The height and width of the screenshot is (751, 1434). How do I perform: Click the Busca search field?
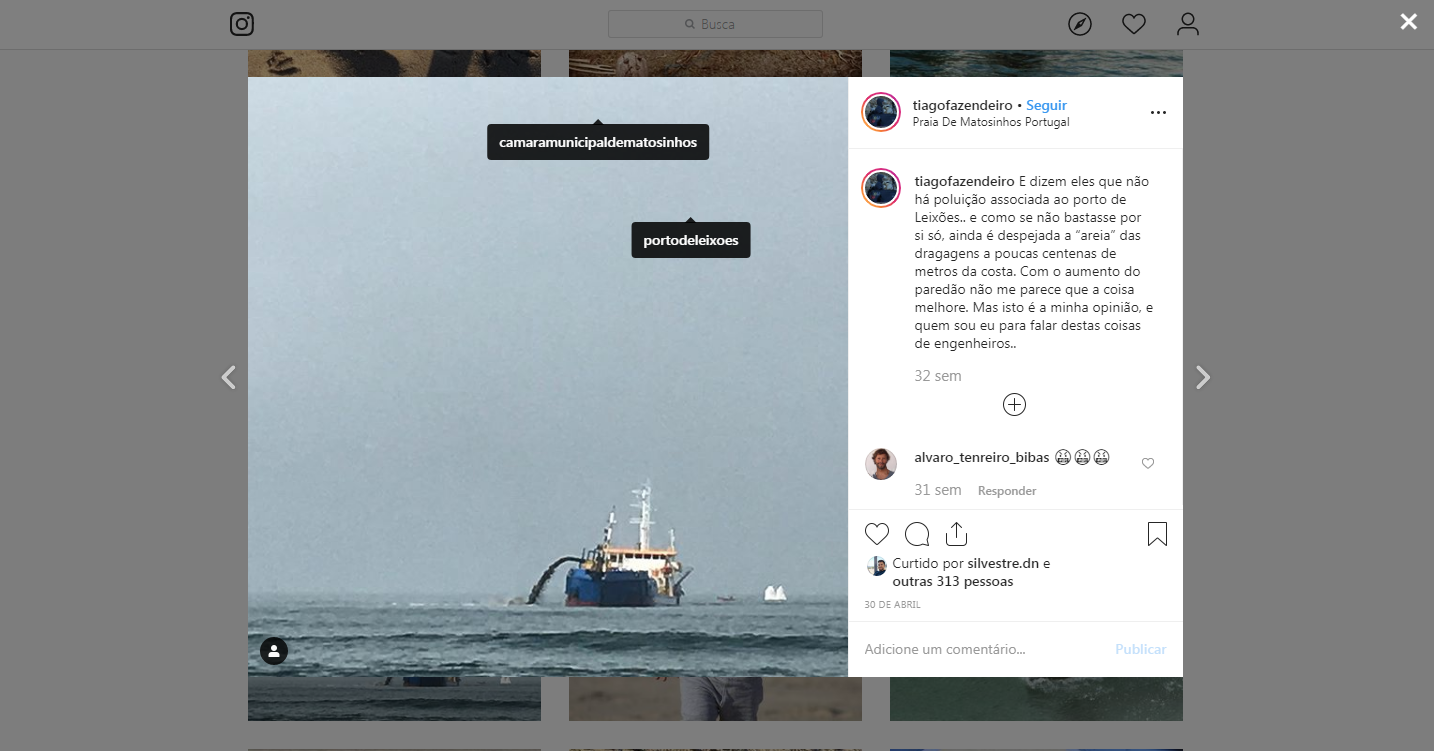715,24
